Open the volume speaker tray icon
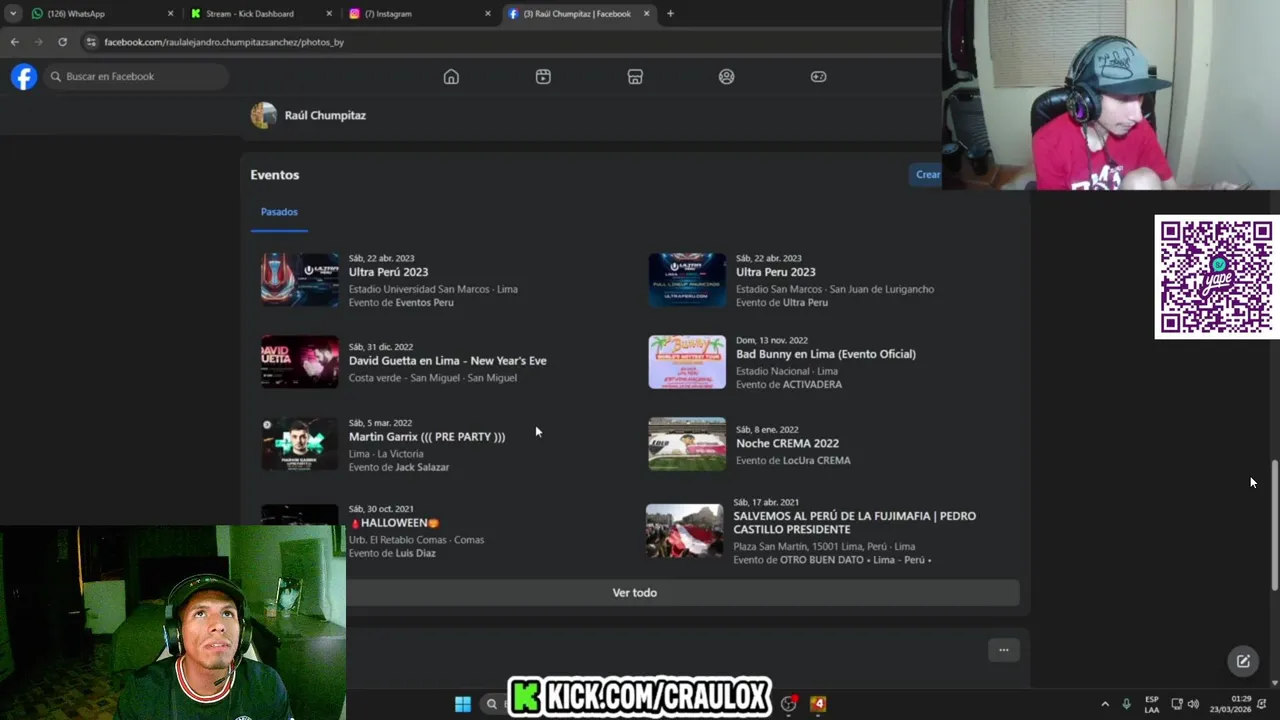 pos(1193,704)
